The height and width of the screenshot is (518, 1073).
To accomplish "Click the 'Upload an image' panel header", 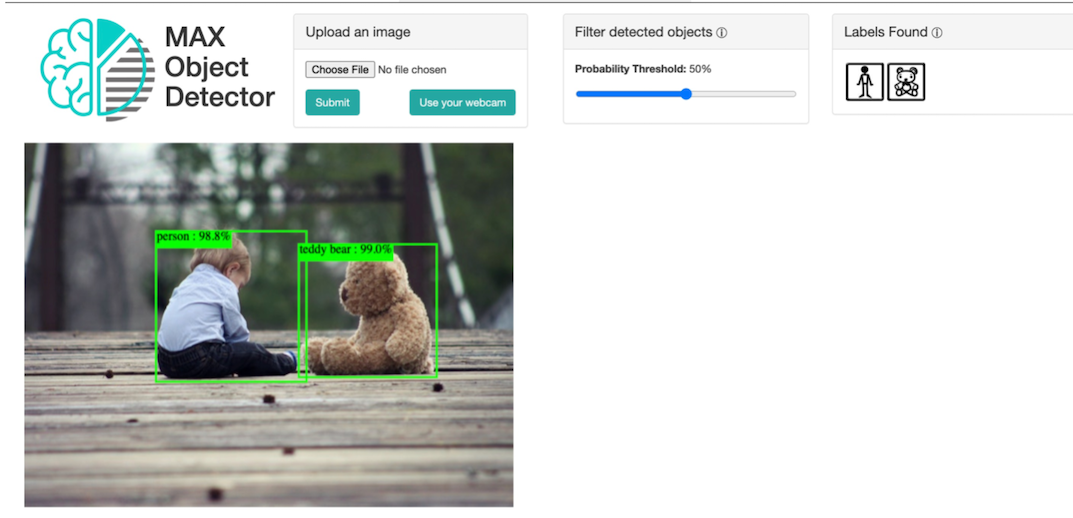I will pyautogui.click(x=358, y=32).
